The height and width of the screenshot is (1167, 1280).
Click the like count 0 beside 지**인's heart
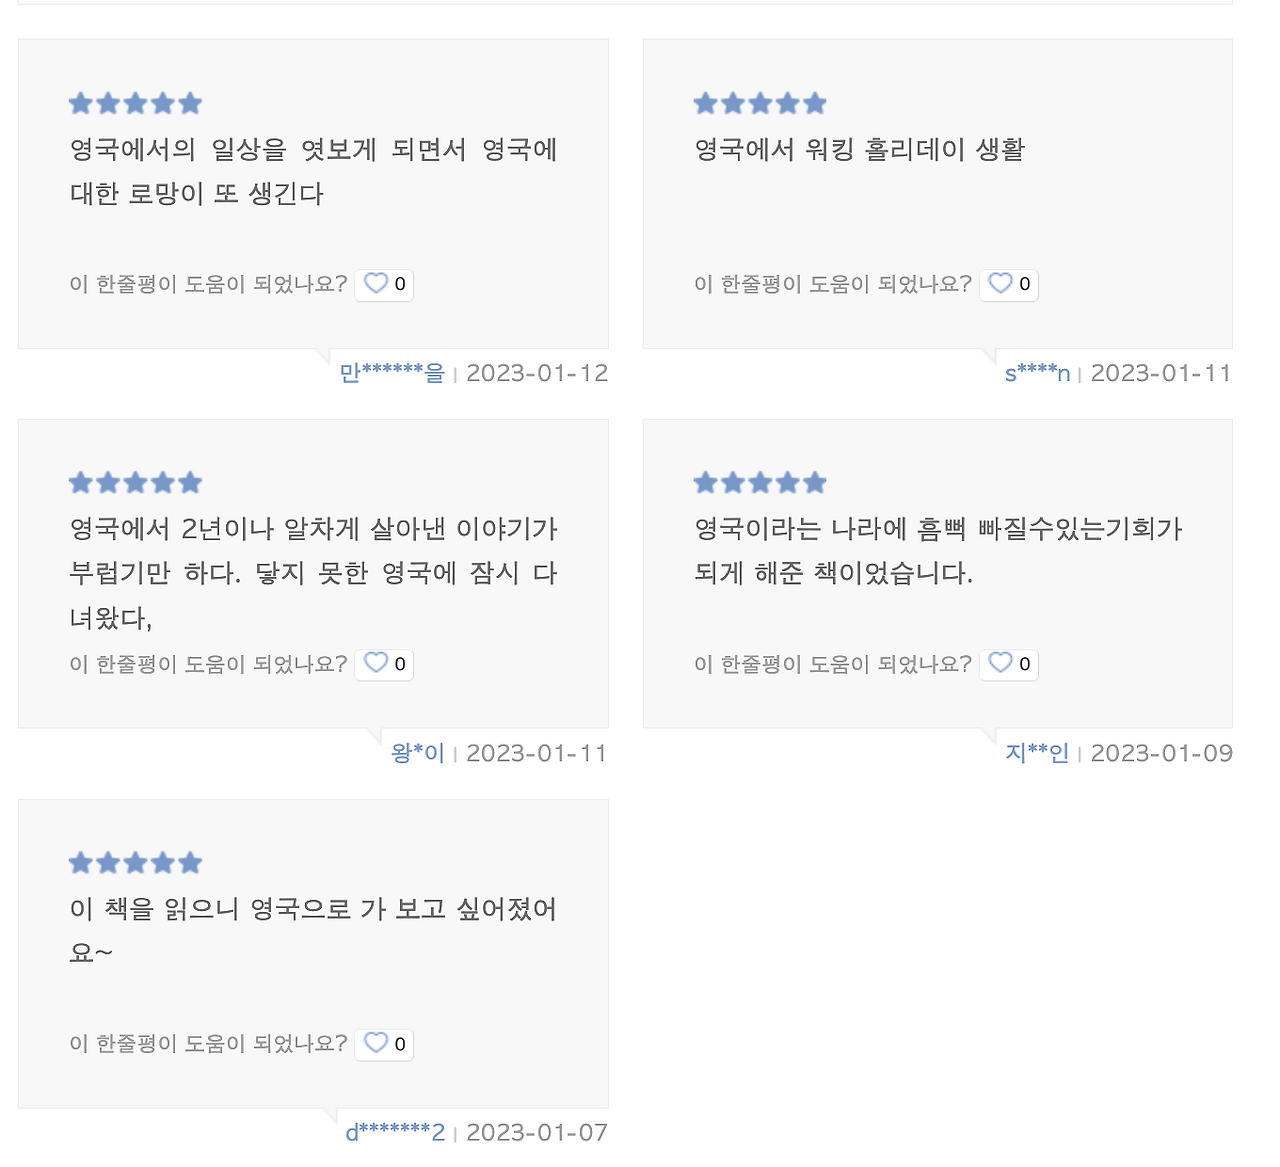(1023, 663)
